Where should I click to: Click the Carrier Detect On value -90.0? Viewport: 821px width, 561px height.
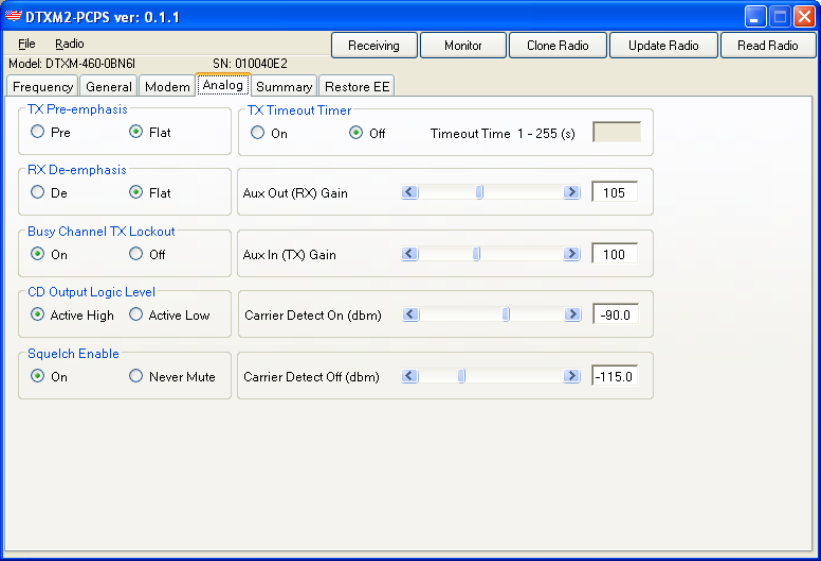[615, 314]
